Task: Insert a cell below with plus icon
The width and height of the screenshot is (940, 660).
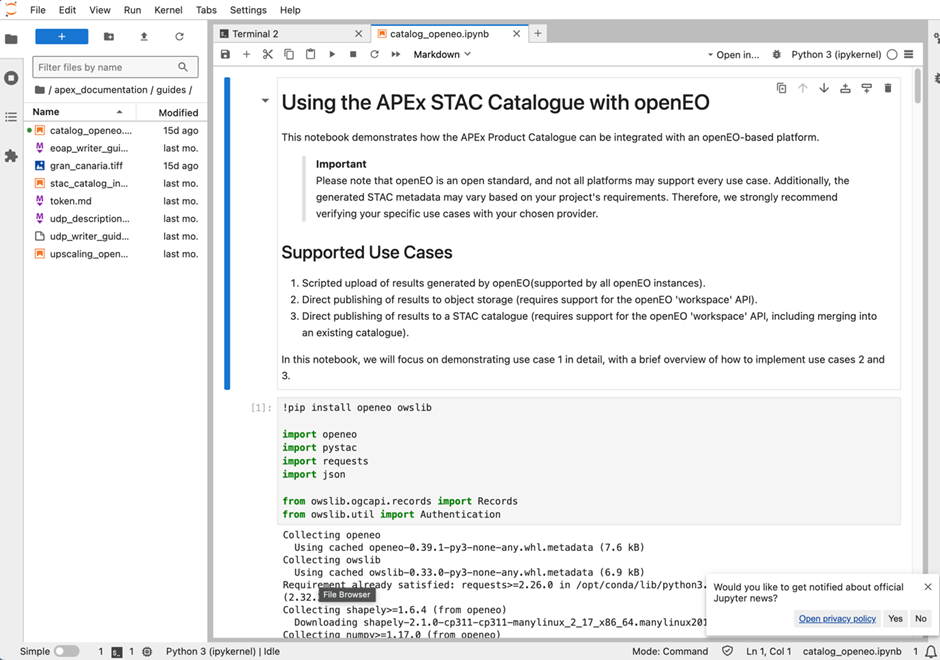Action: coord(246,55)
